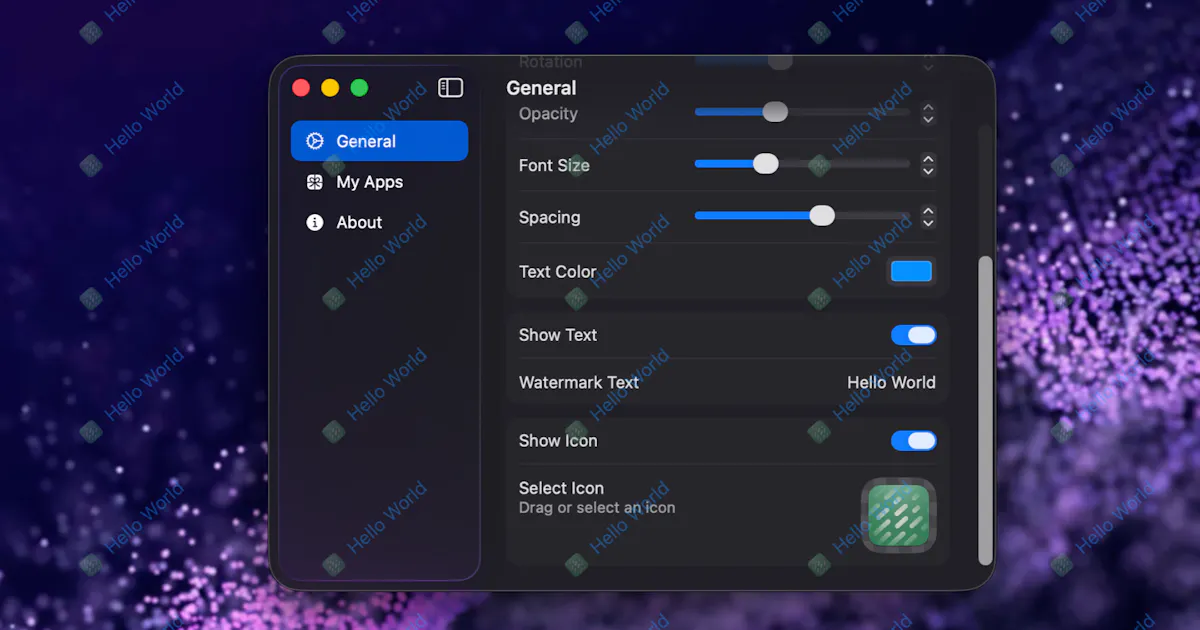Click the About info icon
Screen dimensions: 1200x630
[315, 222]
